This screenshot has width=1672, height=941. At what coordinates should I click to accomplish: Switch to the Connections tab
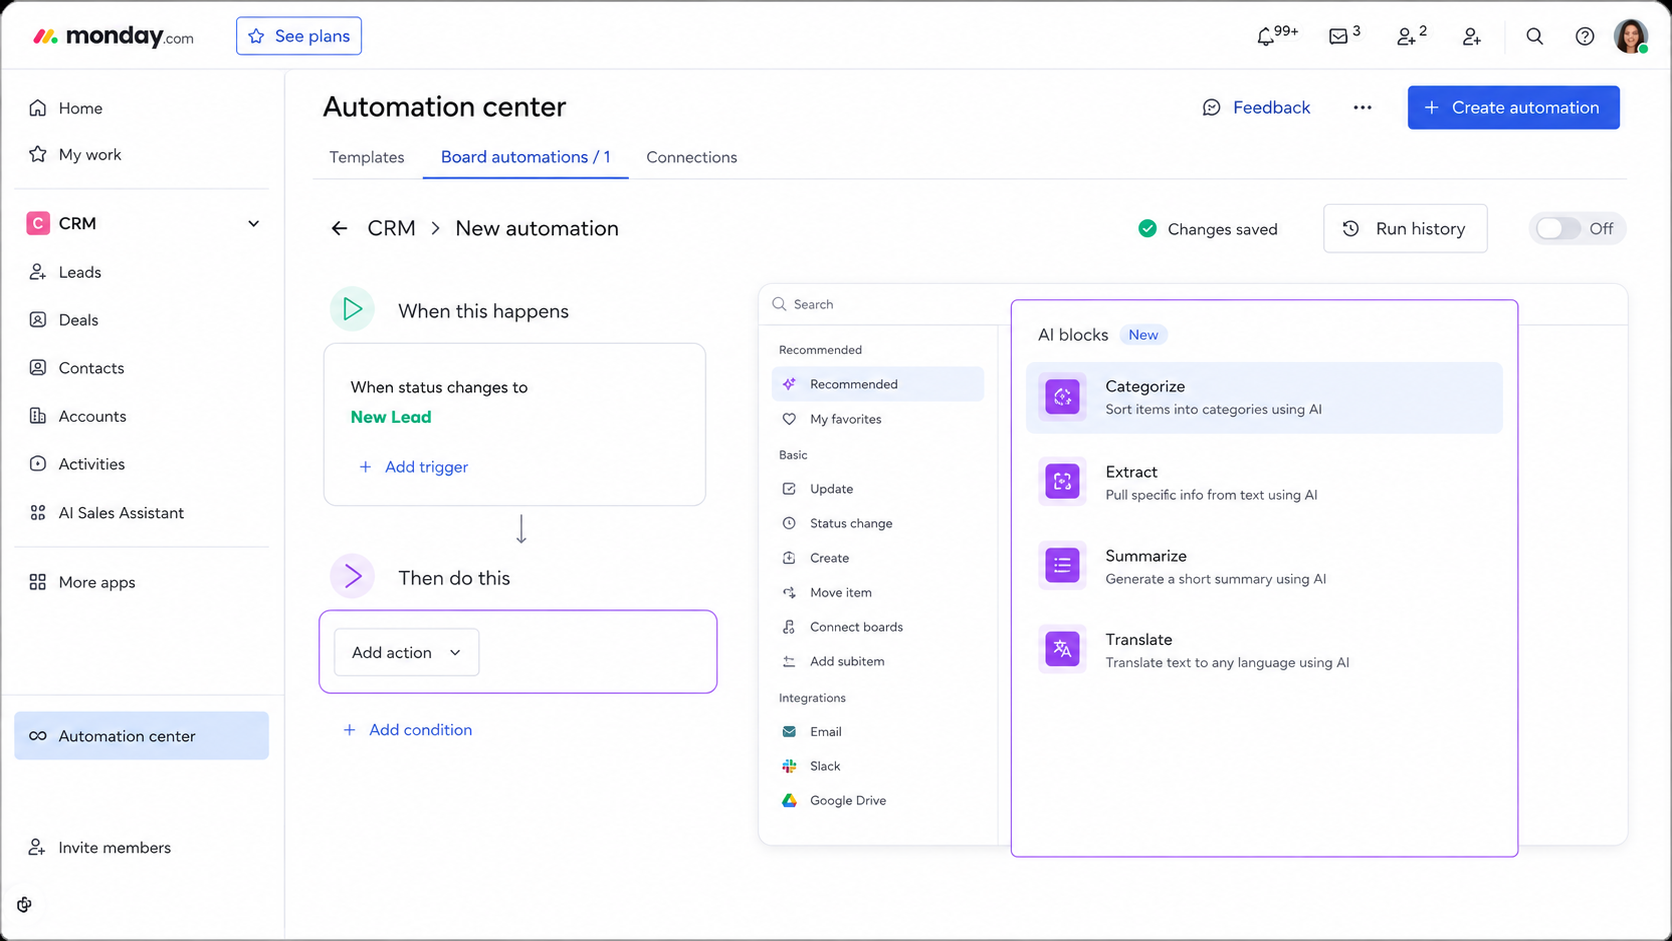click(691, 158)
